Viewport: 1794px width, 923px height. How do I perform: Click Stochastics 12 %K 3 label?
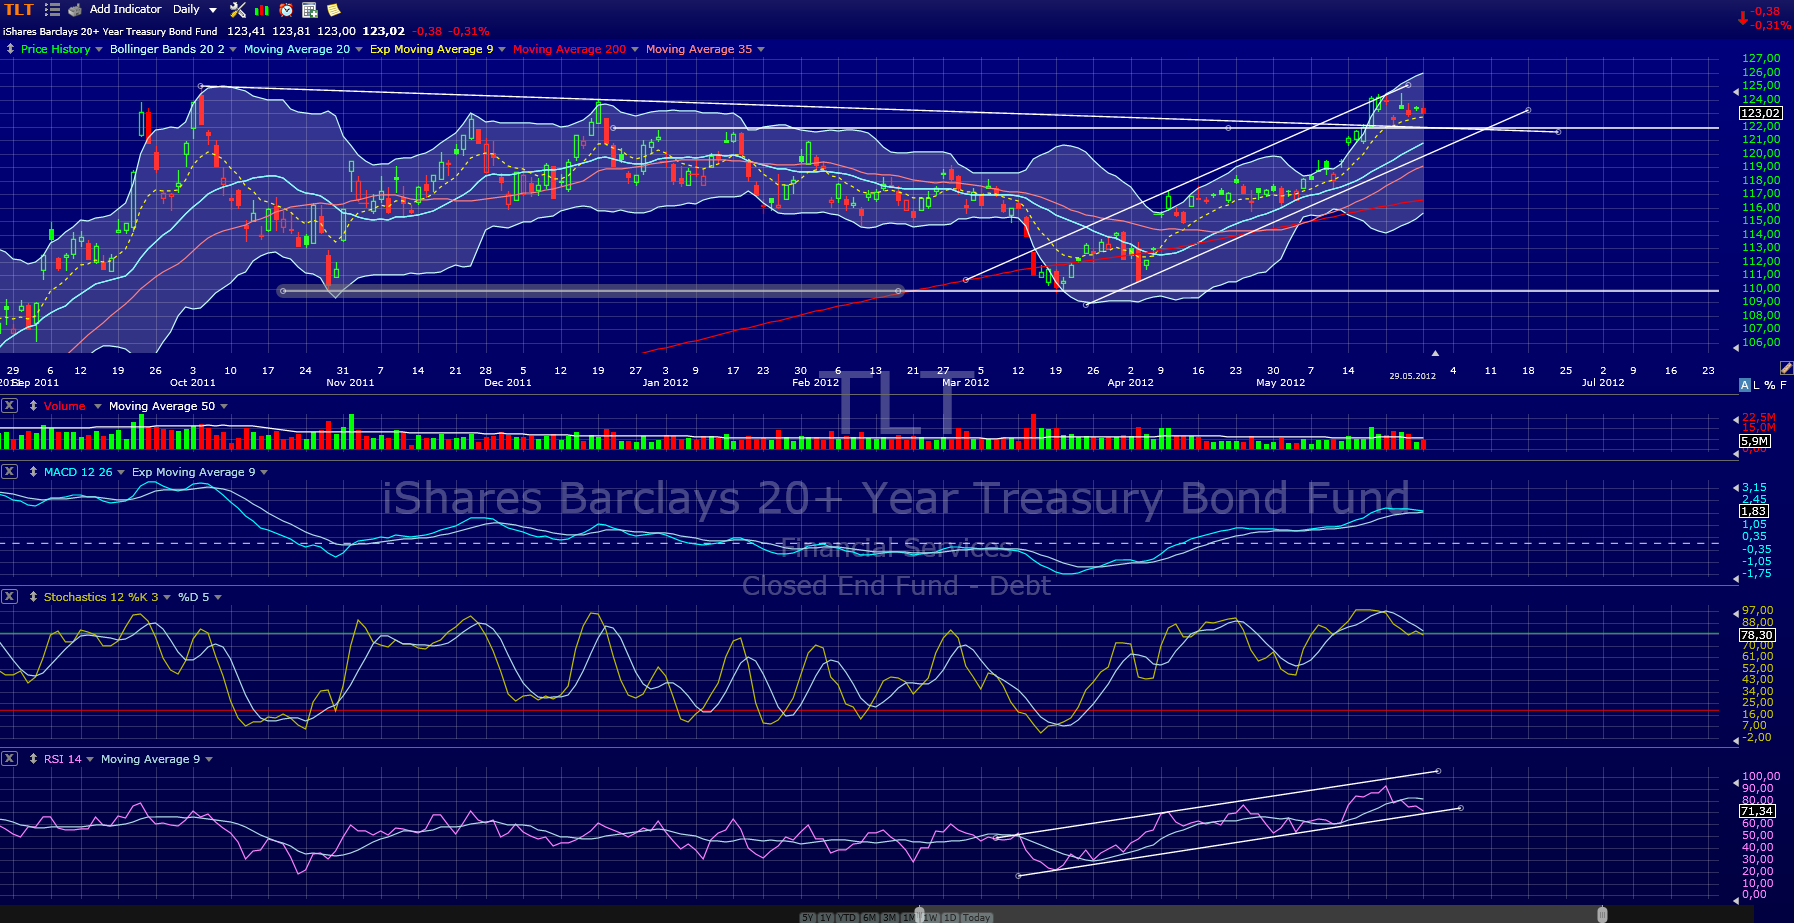[x=101, y=597]
